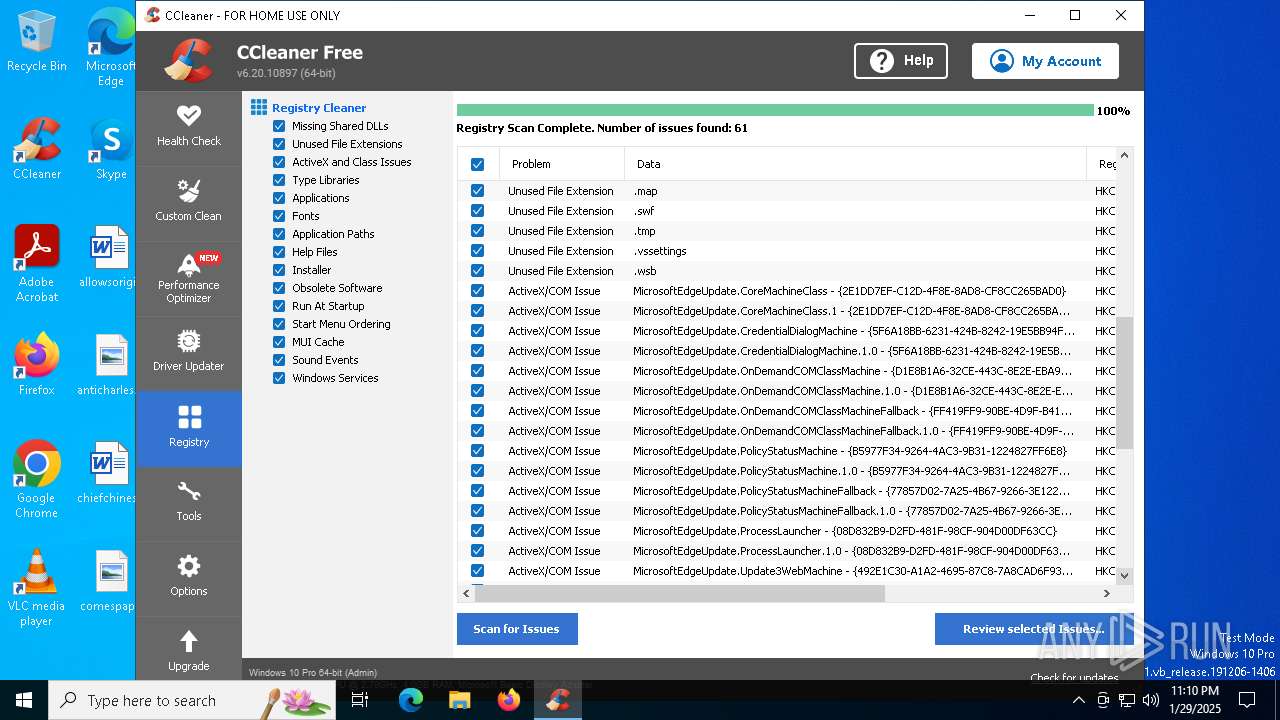Click the horizontal scrollbar thumb
The width and height of the screenshot is (1280, 720).
coord(680,593)
